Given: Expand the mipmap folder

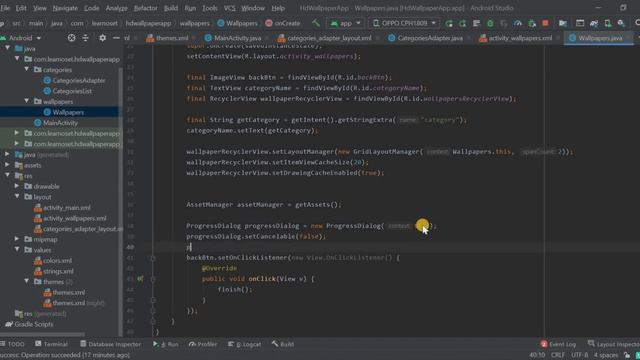Looking at the screenshot, I should pyautogui.click(x=17, y=239).
